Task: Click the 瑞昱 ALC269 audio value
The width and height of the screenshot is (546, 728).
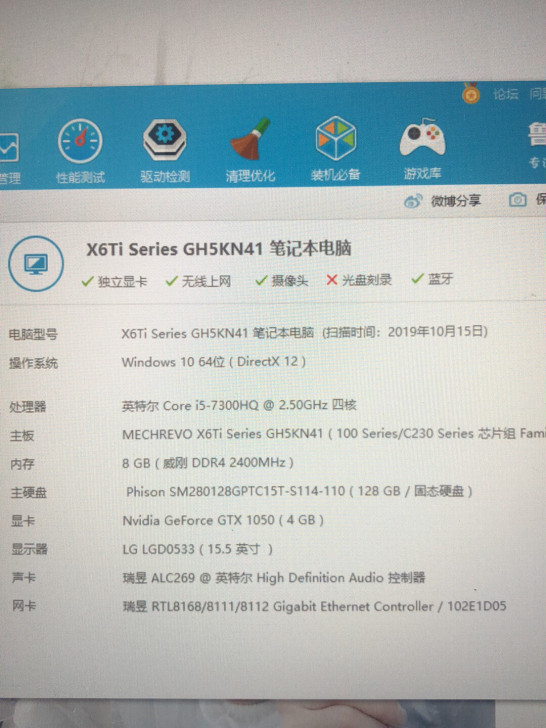Action: [x=274, y=578]
